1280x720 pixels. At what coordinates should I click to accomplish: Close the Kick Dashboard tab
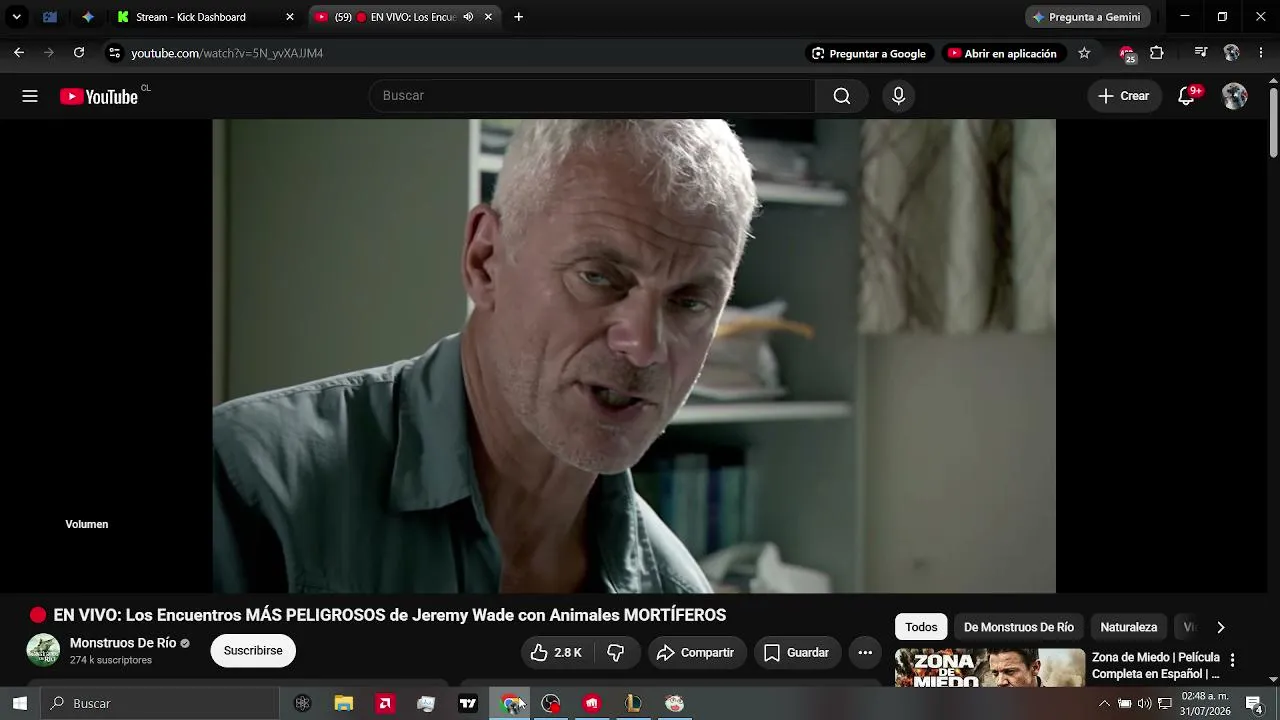[x=290, y=17]
